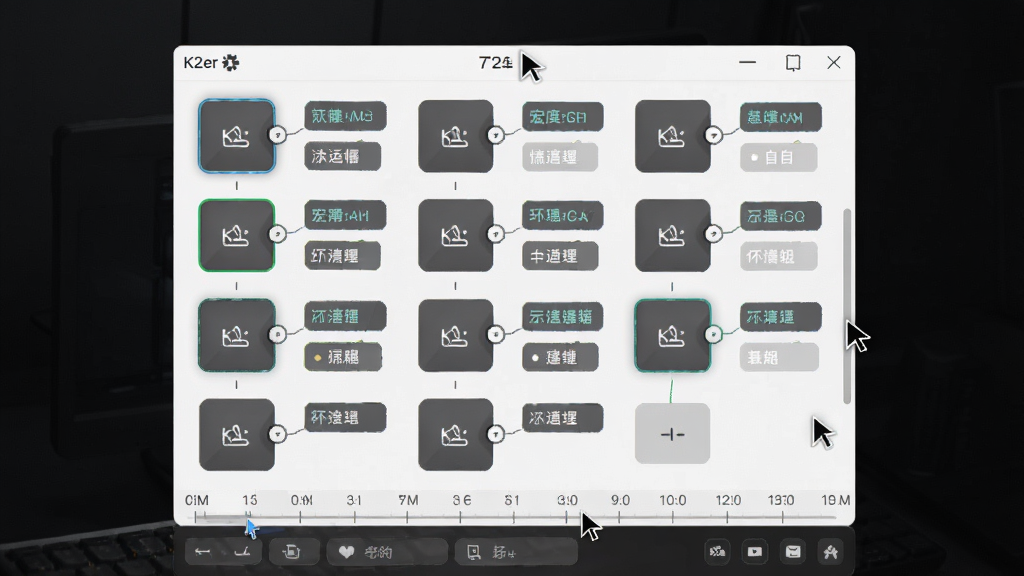Select the blue-bordered node tile
Viewport: 1024px width, 576px height.
coord(236,136)
